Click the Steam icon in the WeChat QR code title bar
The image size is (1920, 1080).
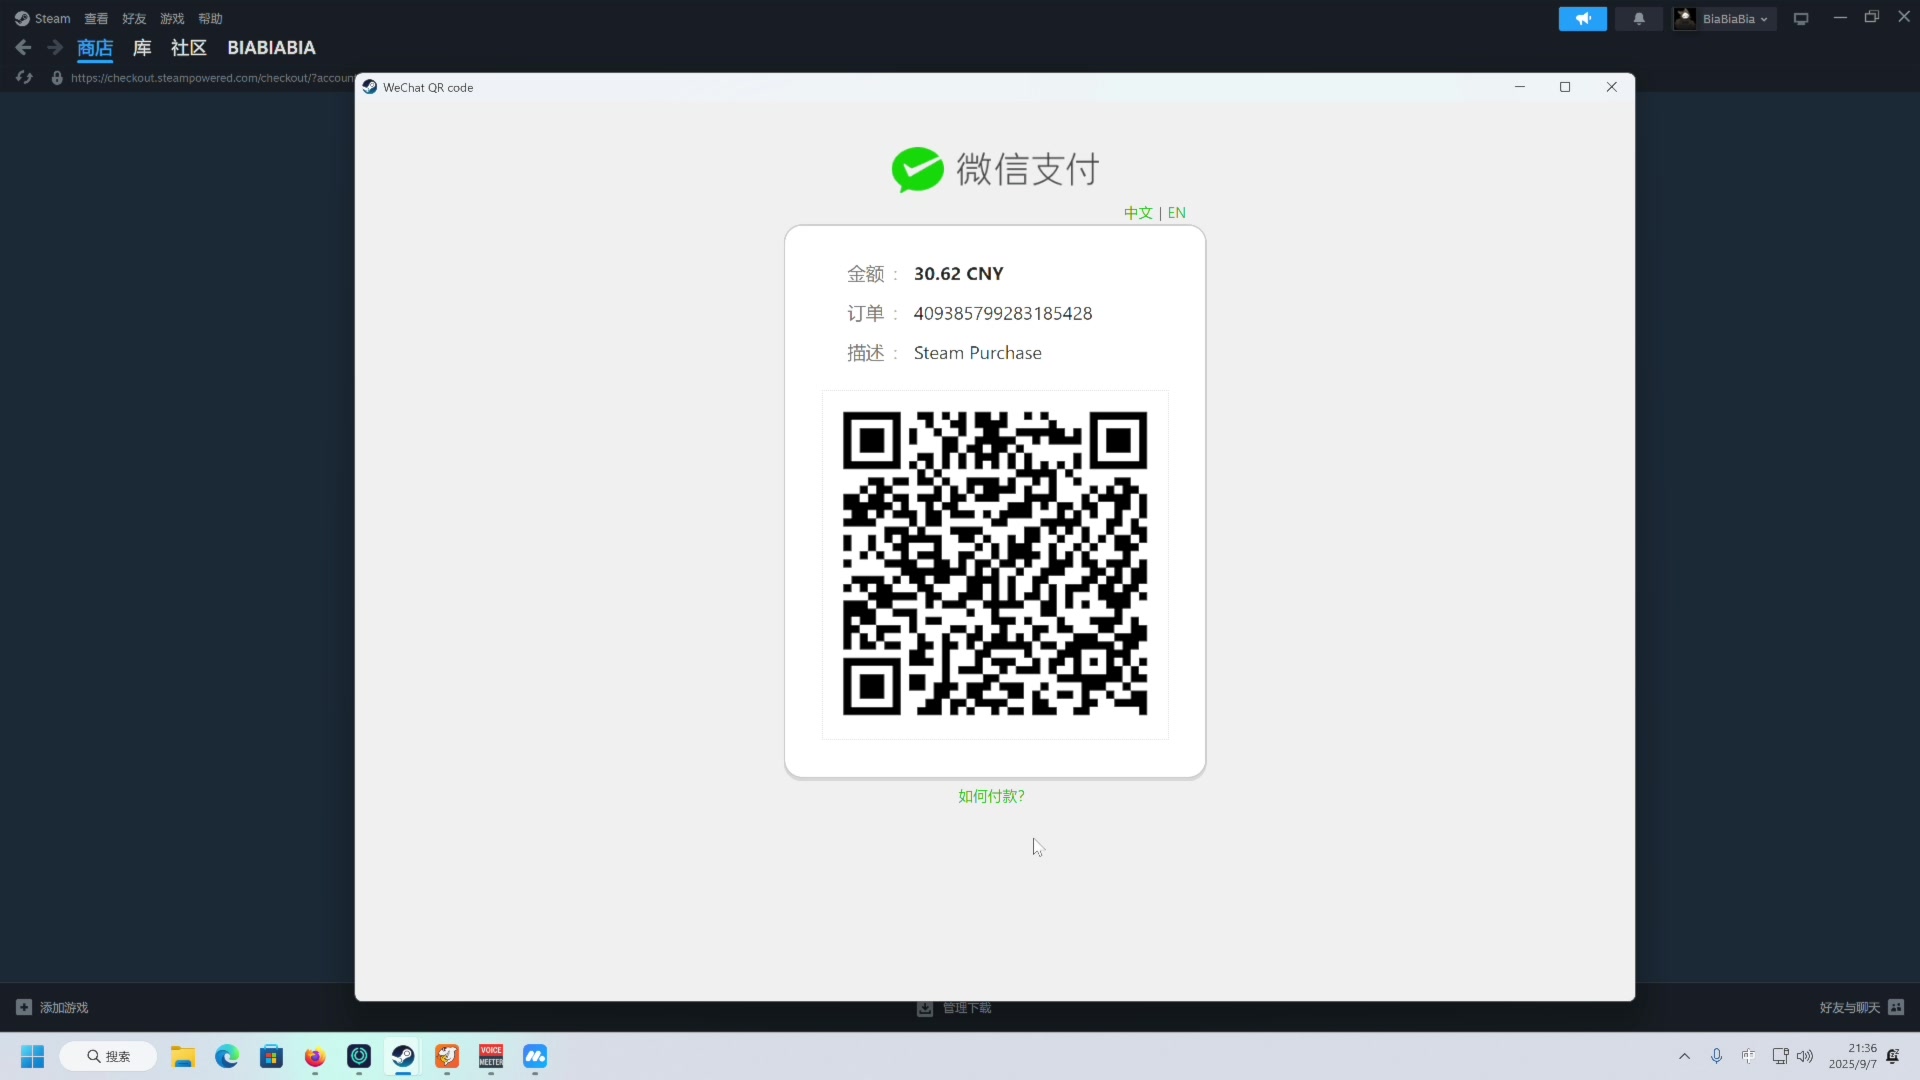pyautogui.click(x=370, y=87)
